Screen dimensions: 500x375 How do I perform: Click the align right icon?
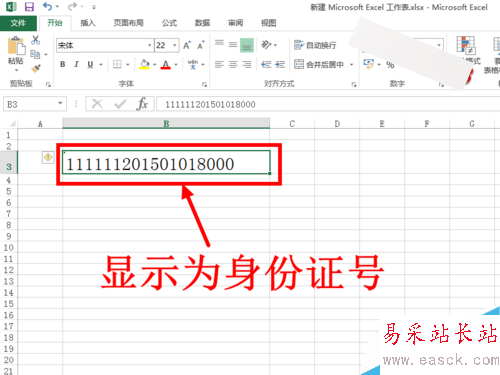point(247,64)
